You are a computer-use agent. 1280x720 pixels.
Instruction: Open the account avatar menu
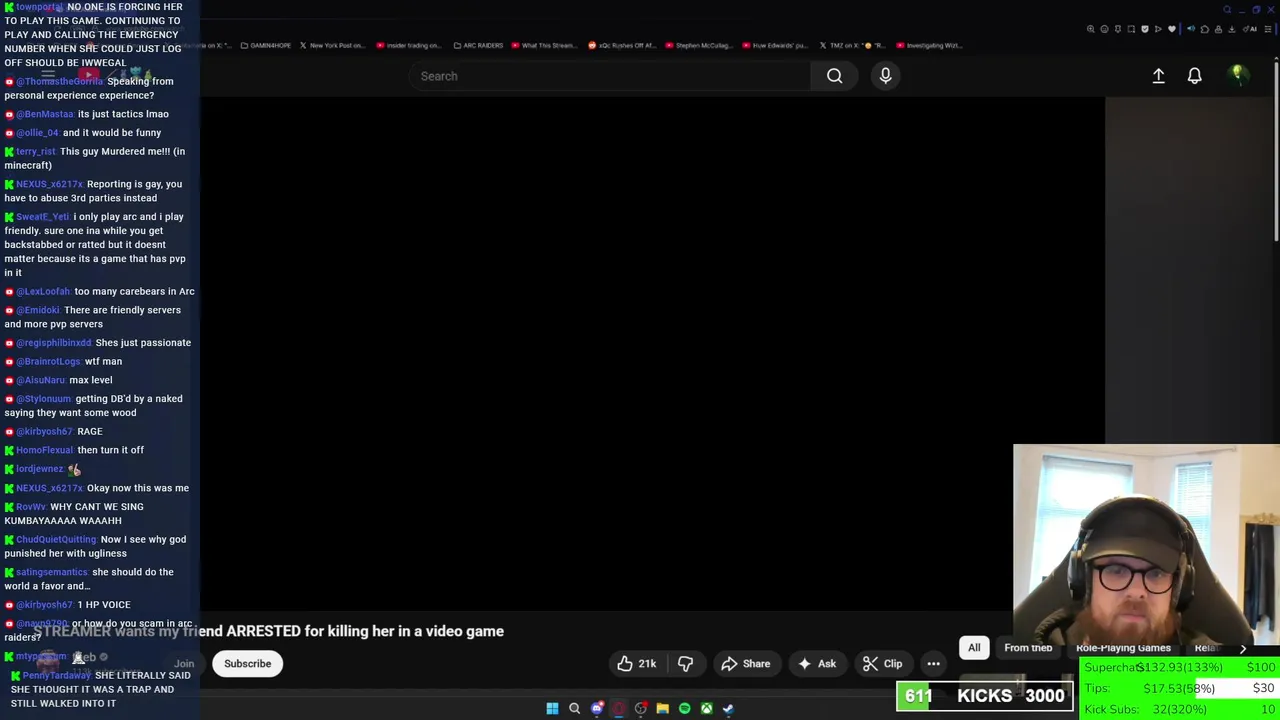[1237, 75]
